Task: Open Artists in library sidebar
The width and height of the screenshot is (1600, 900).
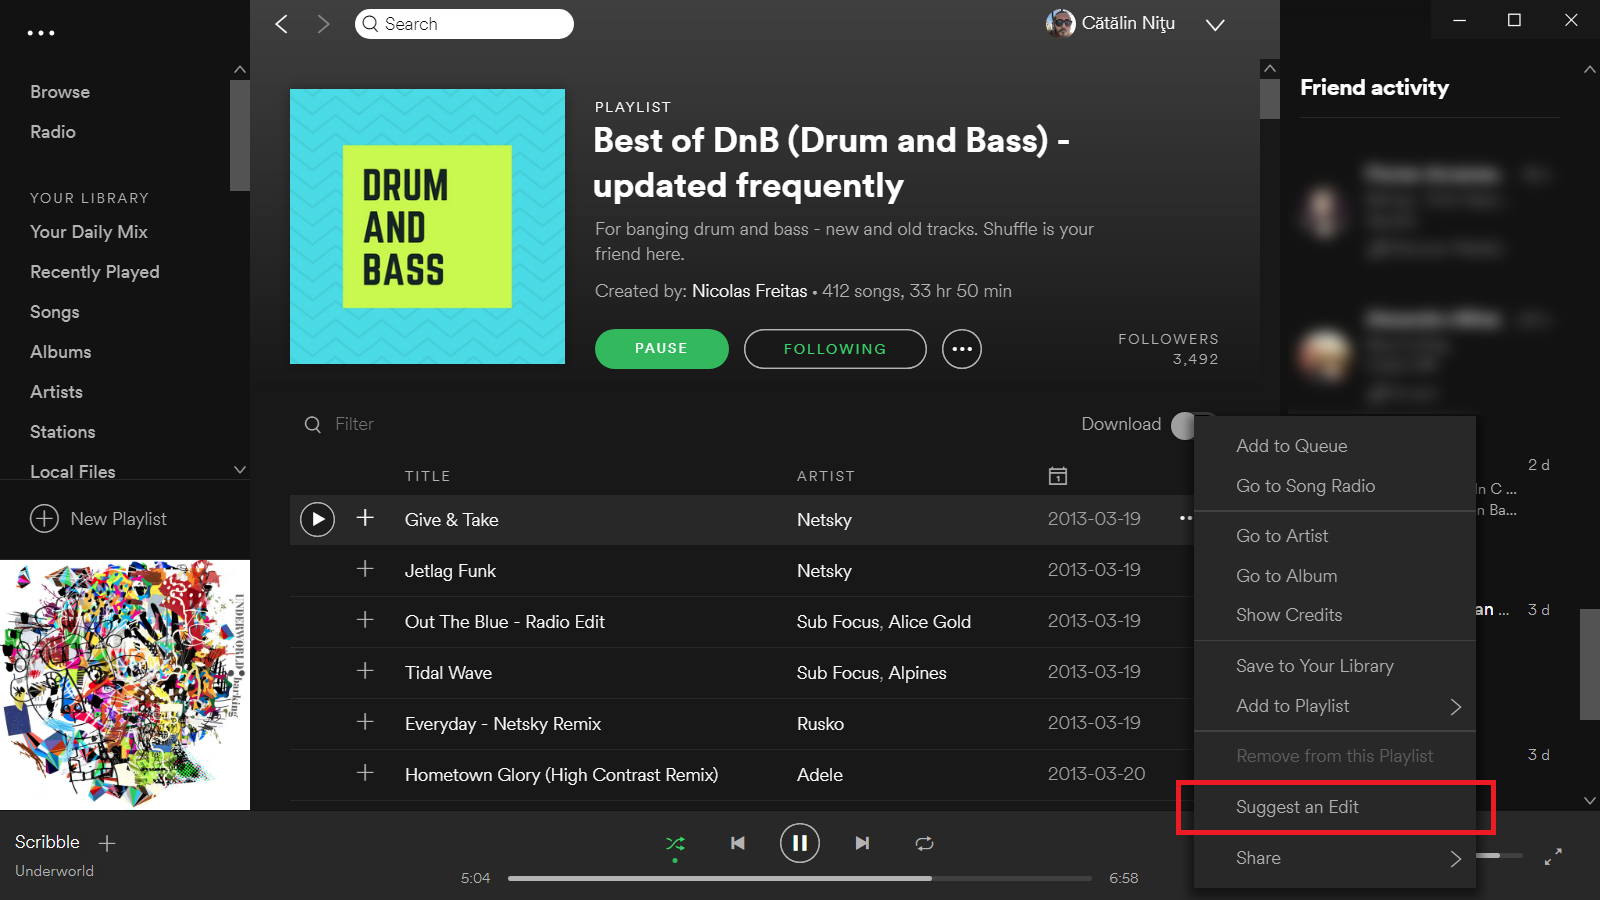Action: [x=57, y=392]
